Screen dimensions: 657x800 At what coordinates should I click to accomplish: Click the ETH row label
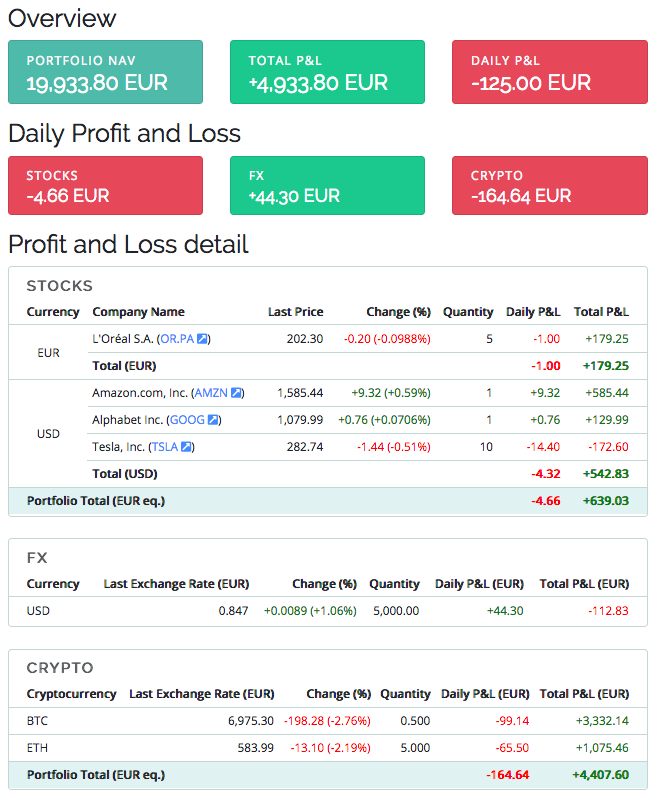click(37, 748)
